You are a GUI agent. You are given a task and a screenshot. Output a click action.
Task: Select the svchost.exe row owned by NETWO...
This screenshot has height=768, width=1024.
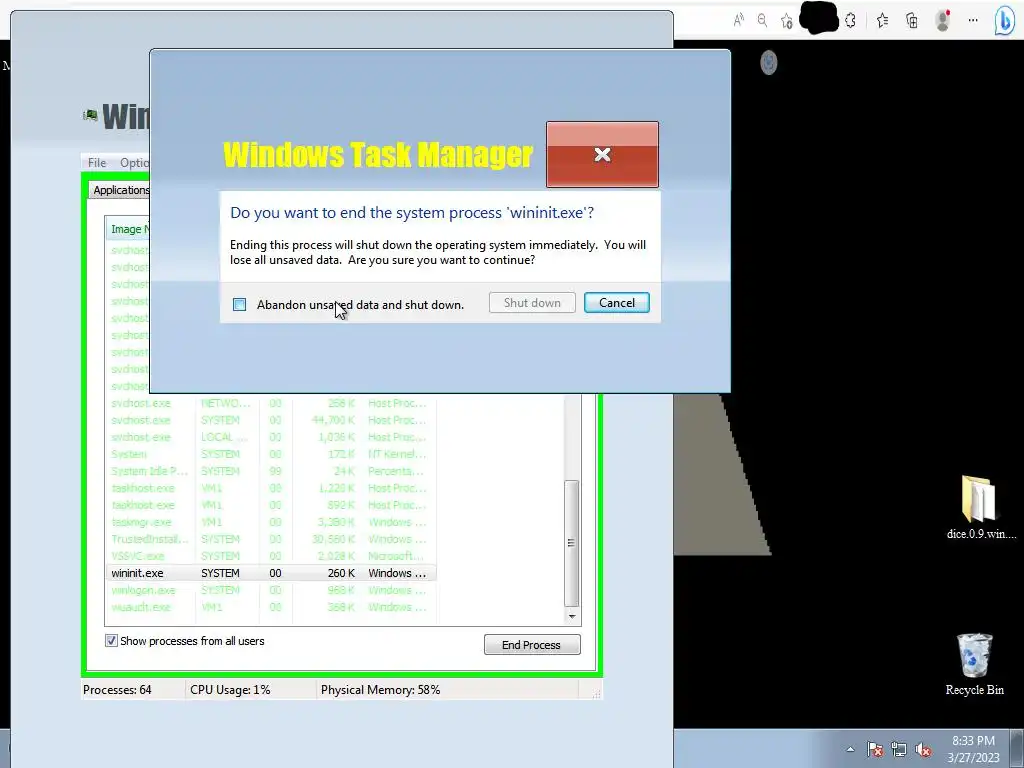270,403
